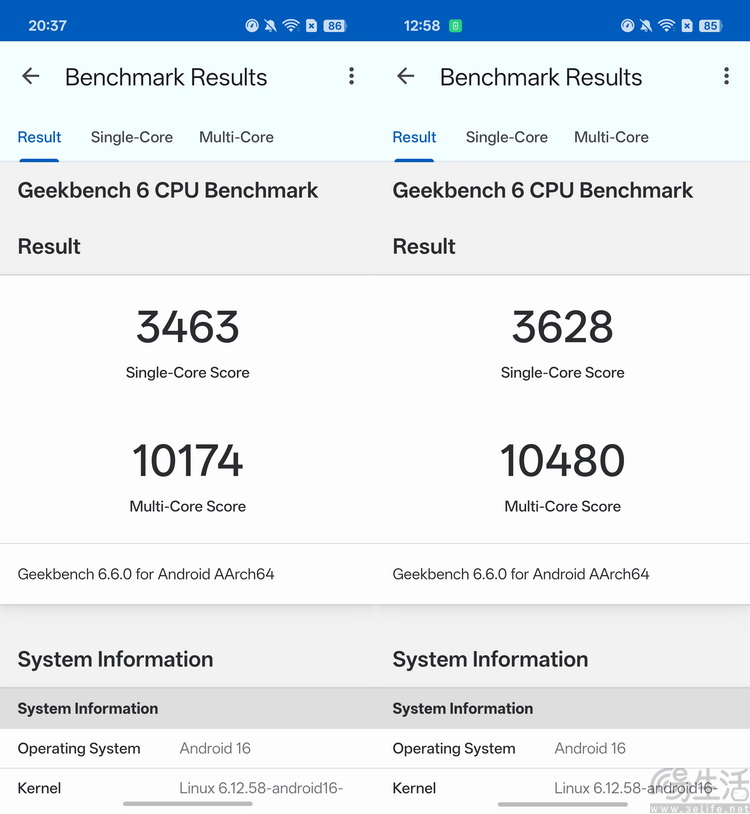Switch to Multi-Core tab in right screenshot
750x814 pixels.
[611, 138]
